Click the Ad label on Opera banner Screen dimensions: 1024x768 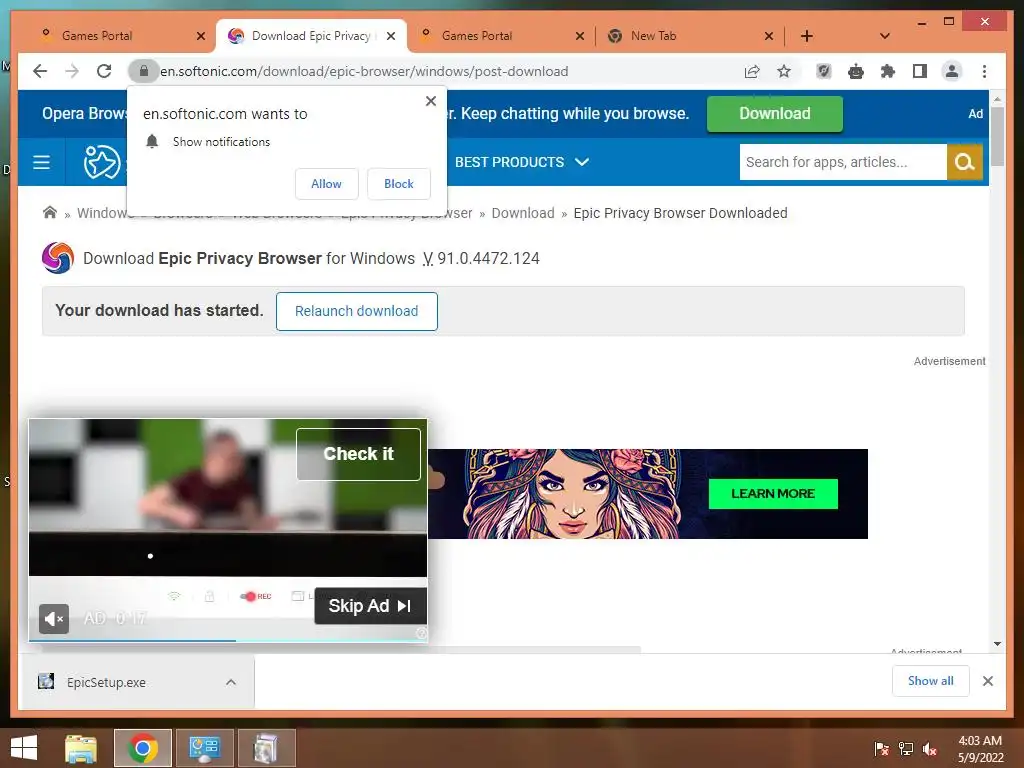tap(975, 114)
